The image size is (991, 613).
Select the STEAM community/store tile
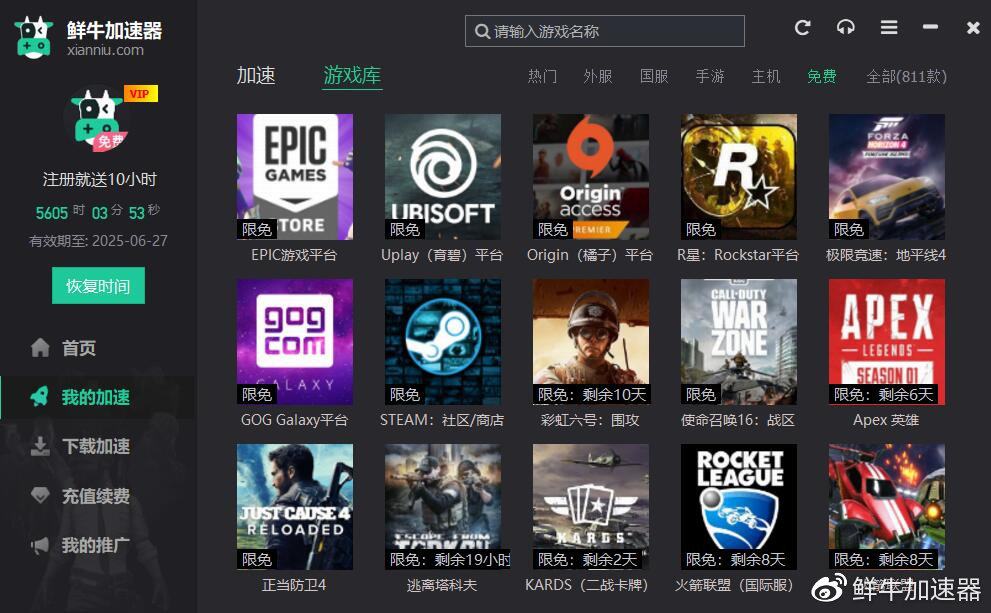coord(443,342)
